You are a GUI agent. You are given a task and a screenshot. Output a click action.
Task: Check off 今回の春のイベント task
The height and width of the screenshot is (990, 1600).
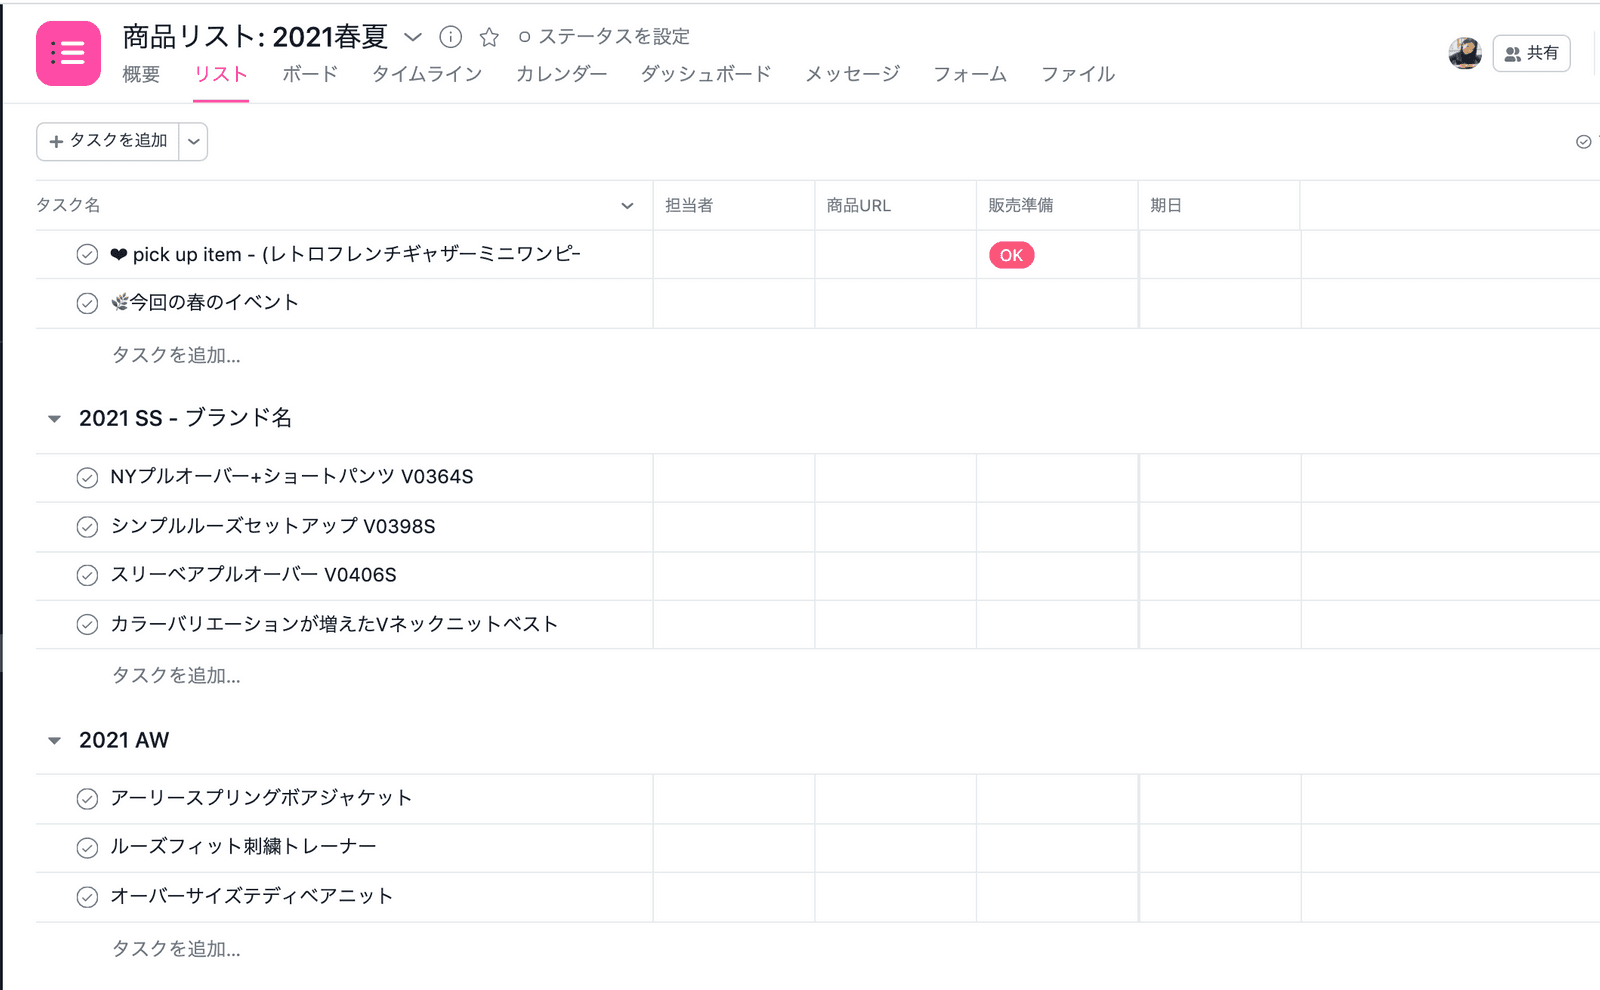tap(88, 304)
